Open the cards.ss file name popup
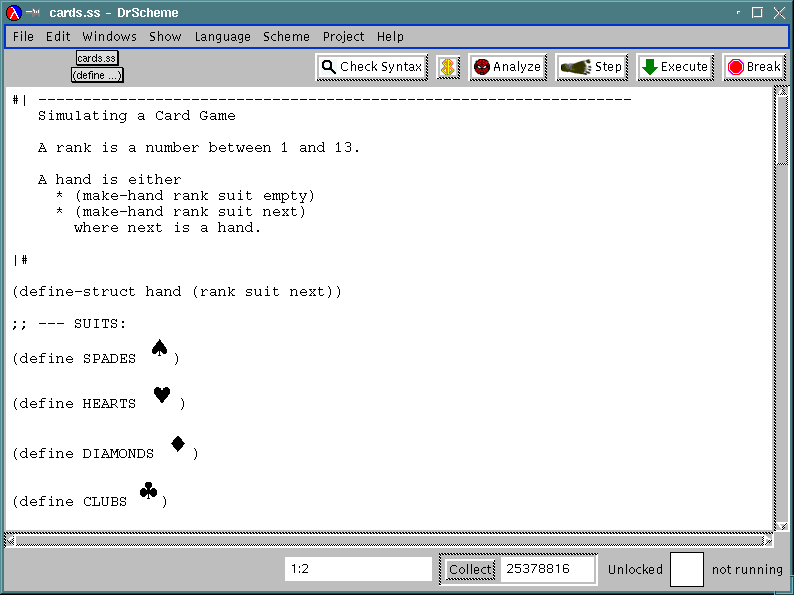The width and height of the screenshot is (794, 595). click(x=97, y=59)
